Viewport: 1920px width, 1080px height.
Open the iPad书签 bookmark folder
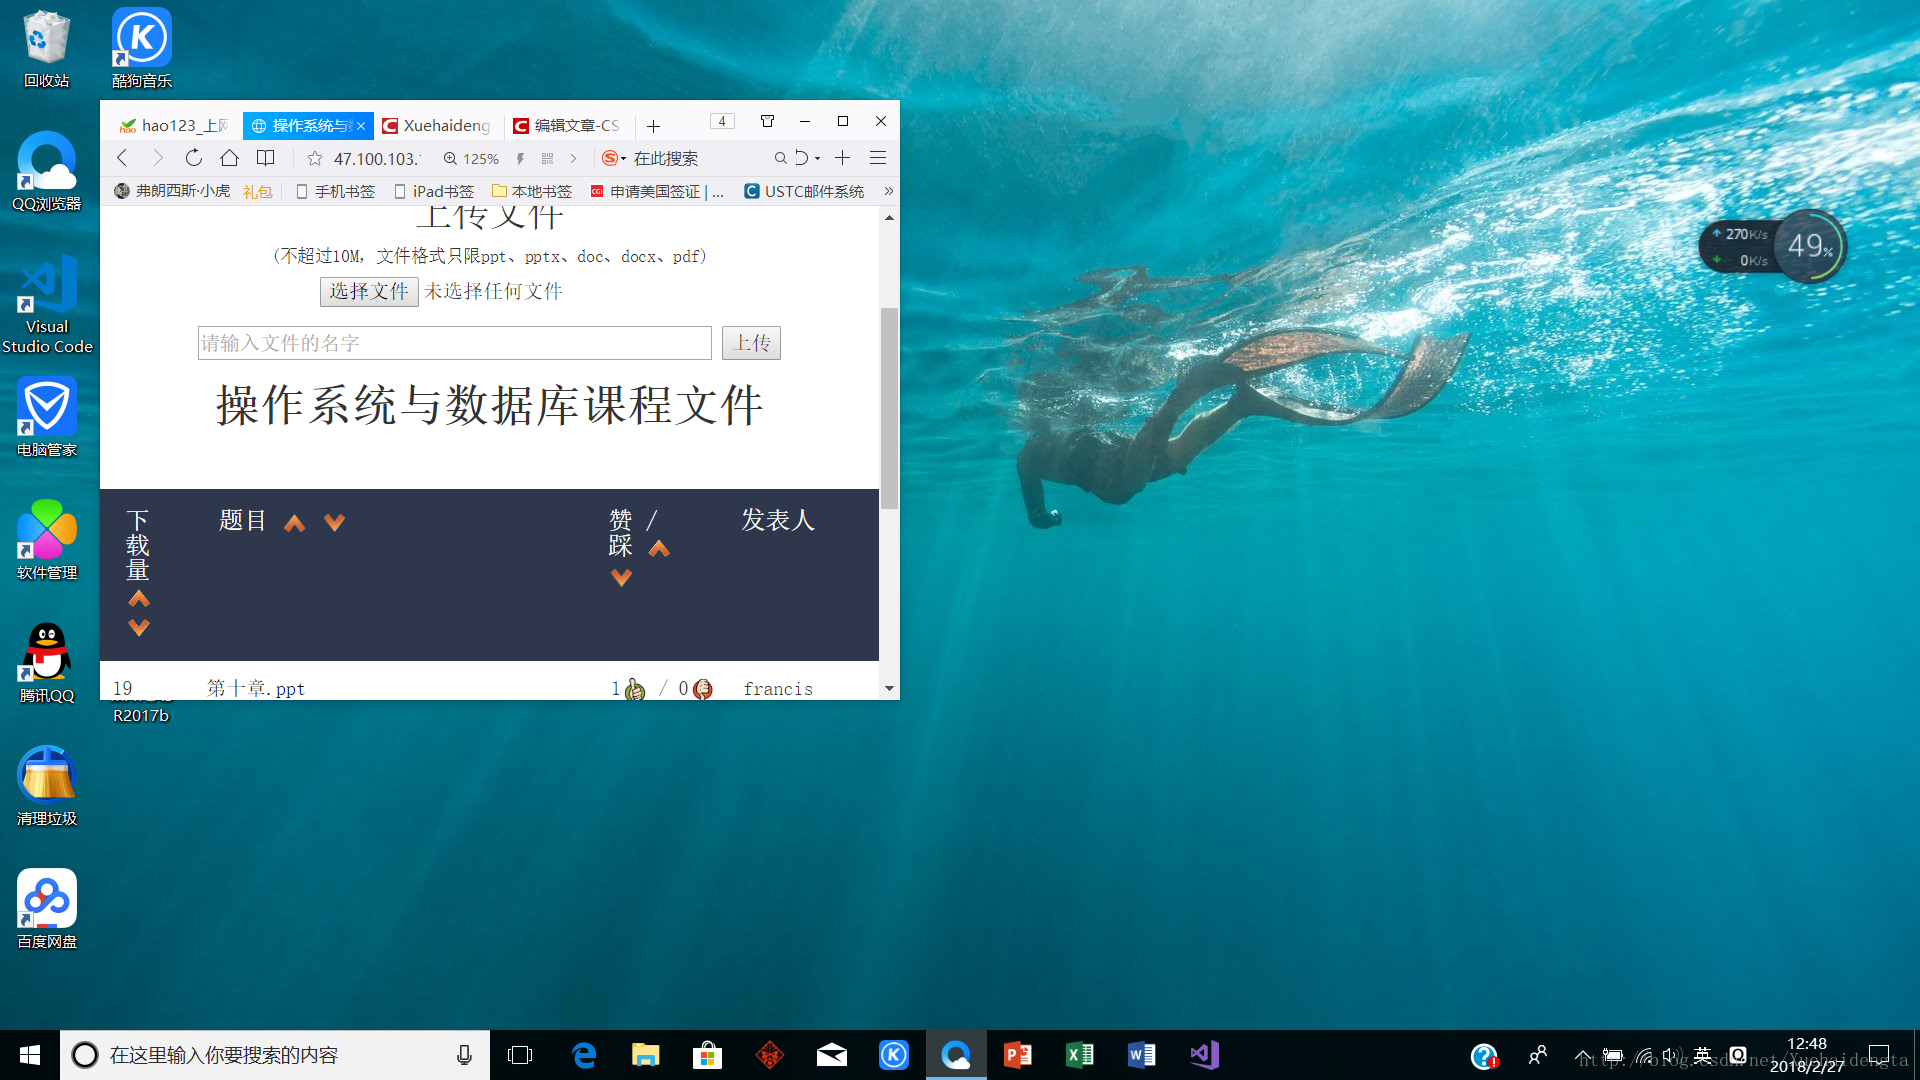(433, 191)
